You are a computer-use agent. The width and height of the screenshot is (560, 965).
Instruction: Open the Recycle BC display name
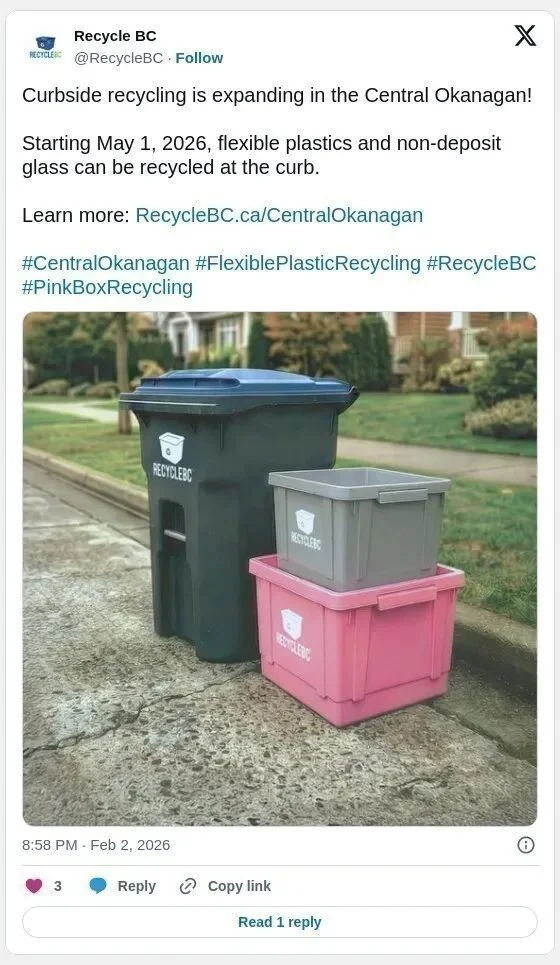(x=115, y=36)
